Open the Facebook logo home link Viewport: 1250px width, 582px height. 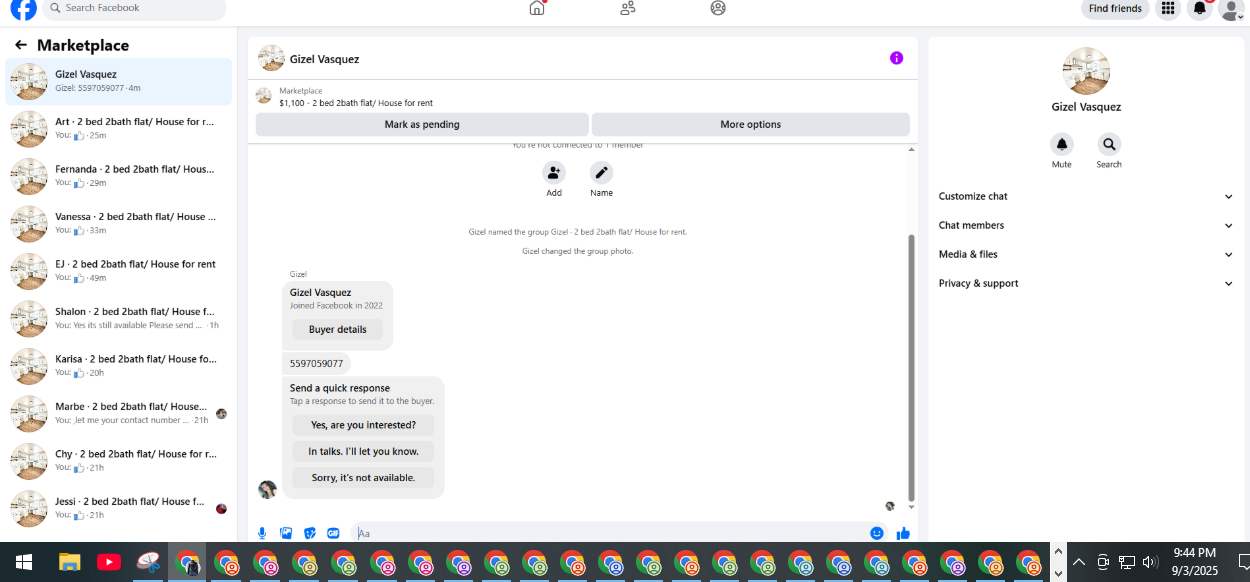(23, 8)
